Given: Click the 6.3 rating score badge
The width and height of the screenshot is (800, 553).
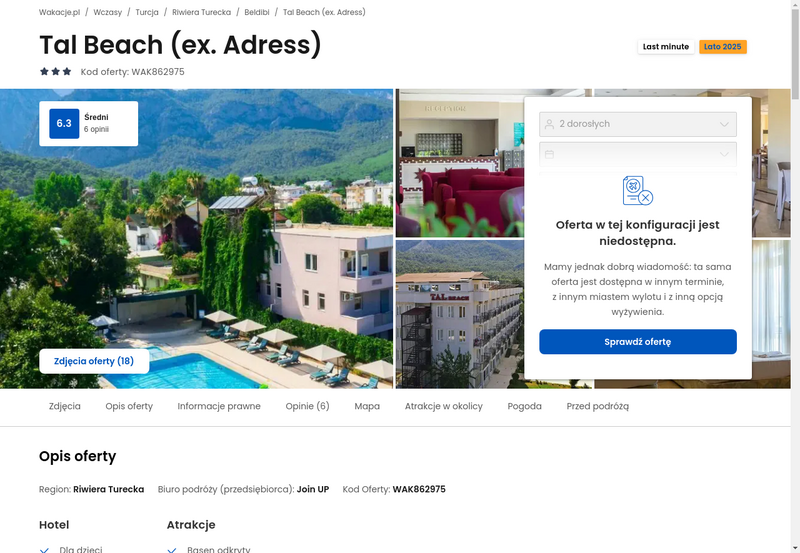Looking at the screenshot, I should coord(64,123).
